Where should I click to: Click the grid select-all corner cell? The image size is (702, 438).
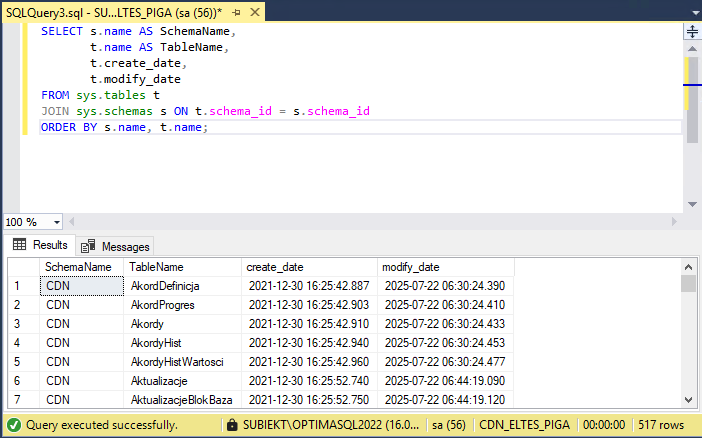pos(24,267)
